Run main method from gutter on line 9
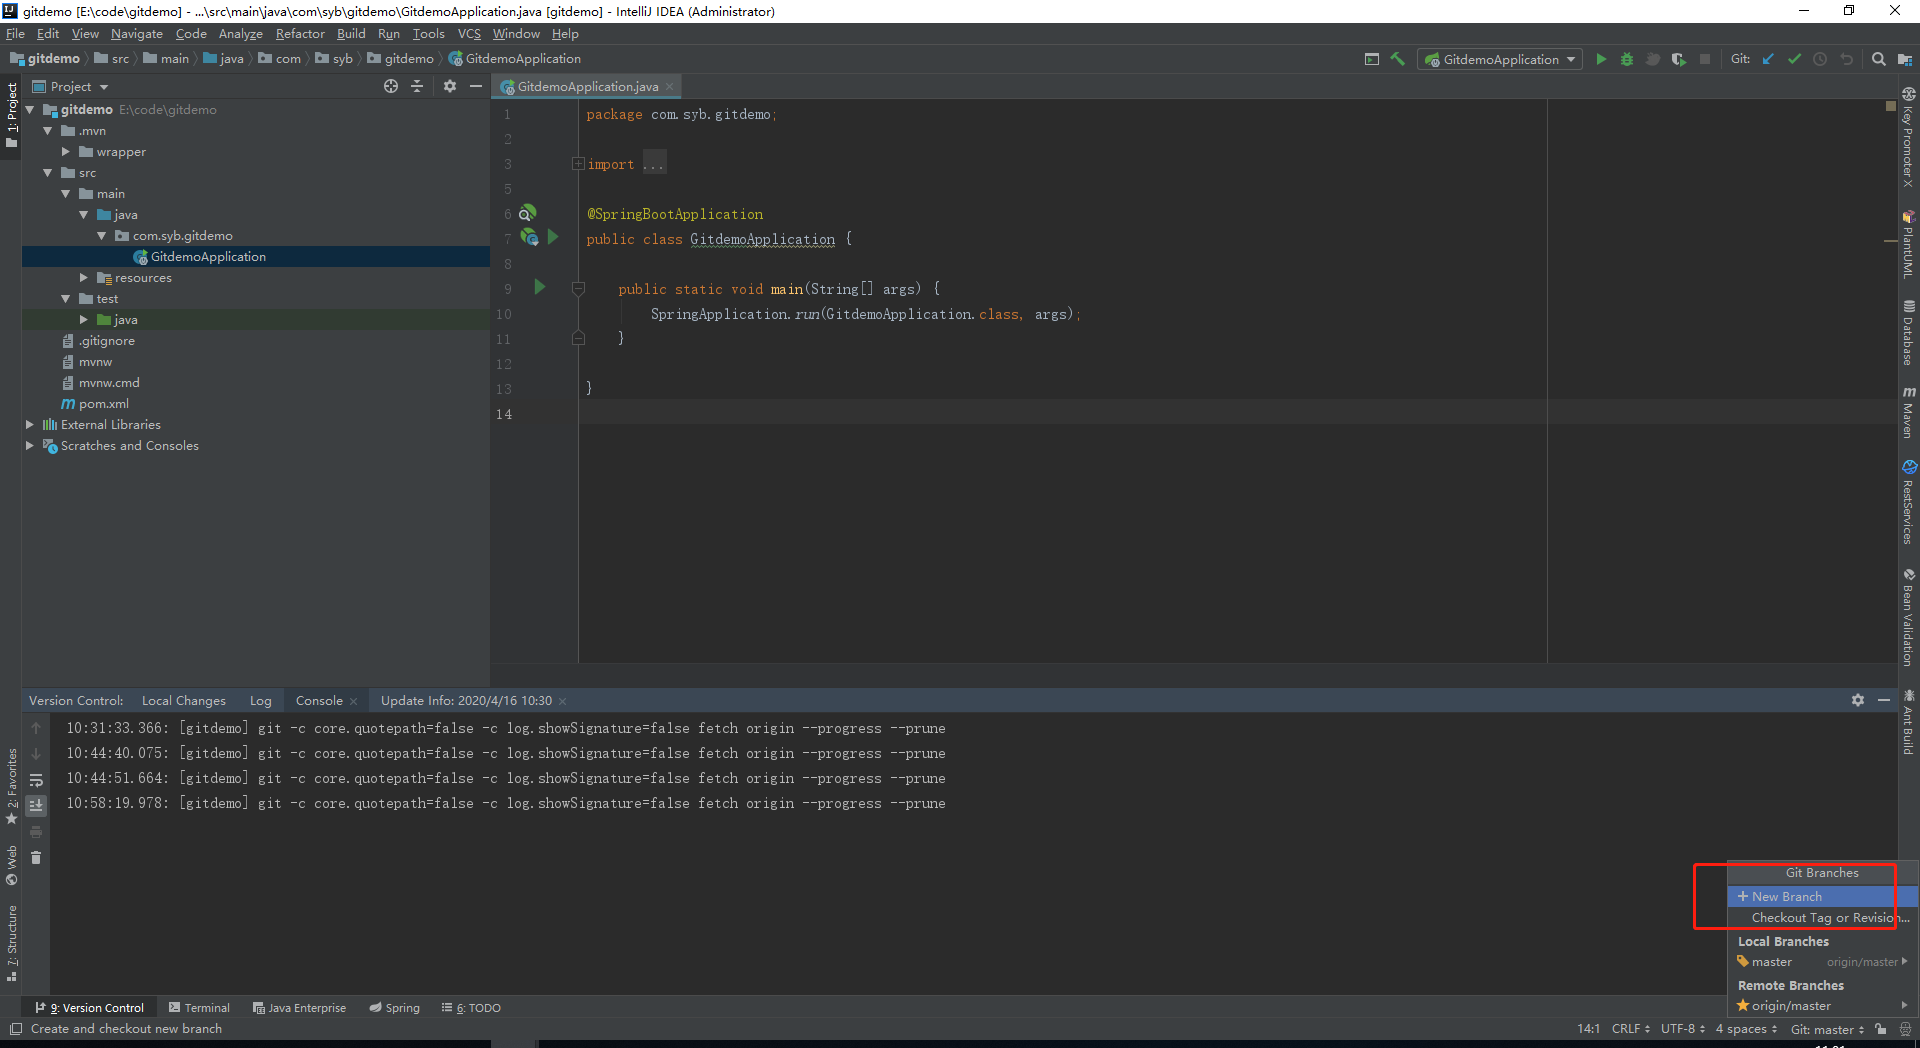 coord(540,288)
